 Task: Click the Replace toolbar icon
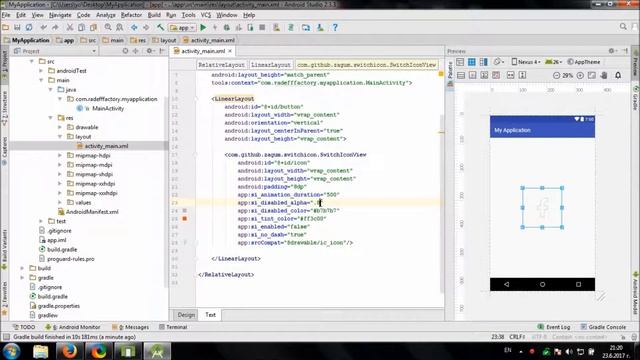[120, 28]
